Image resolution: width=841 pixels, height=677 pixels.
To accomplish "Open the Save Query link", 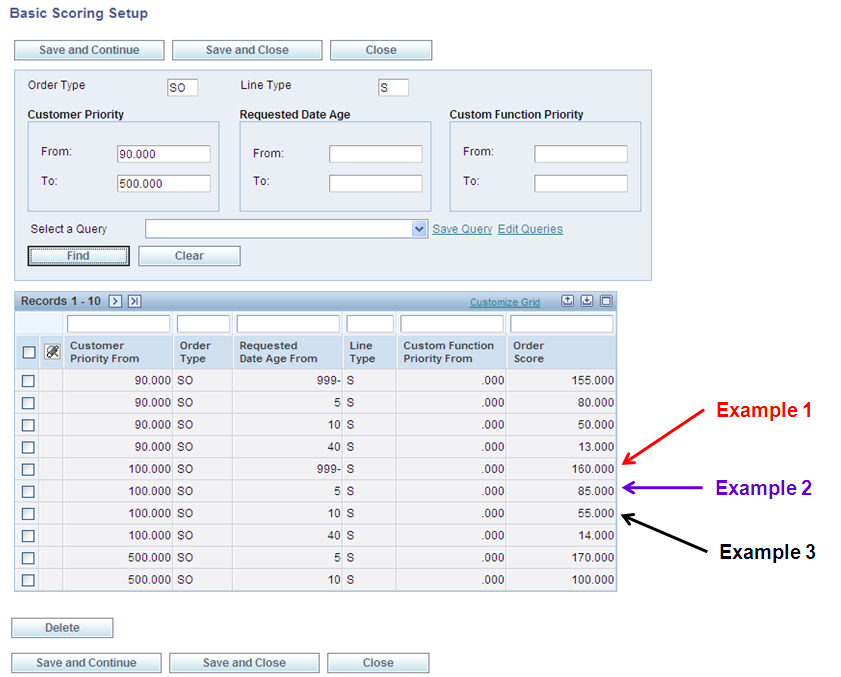I will pos(462,229).
